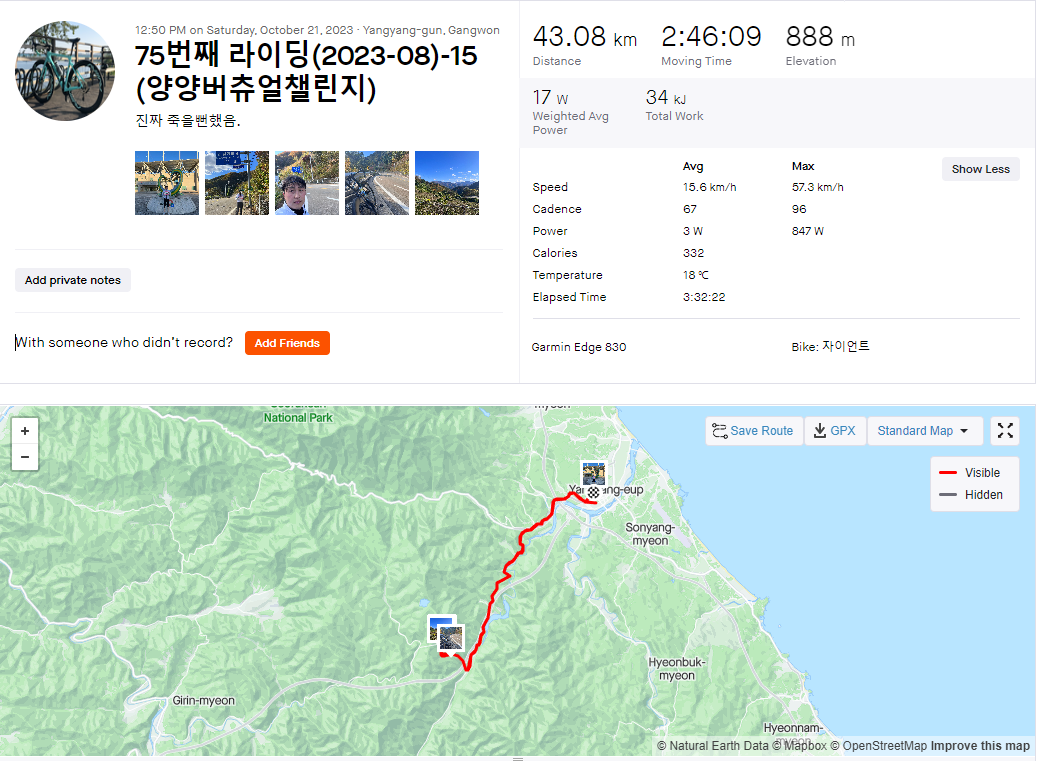
Task: Expand the Standard Map dropdown
Action: (924, 431)
